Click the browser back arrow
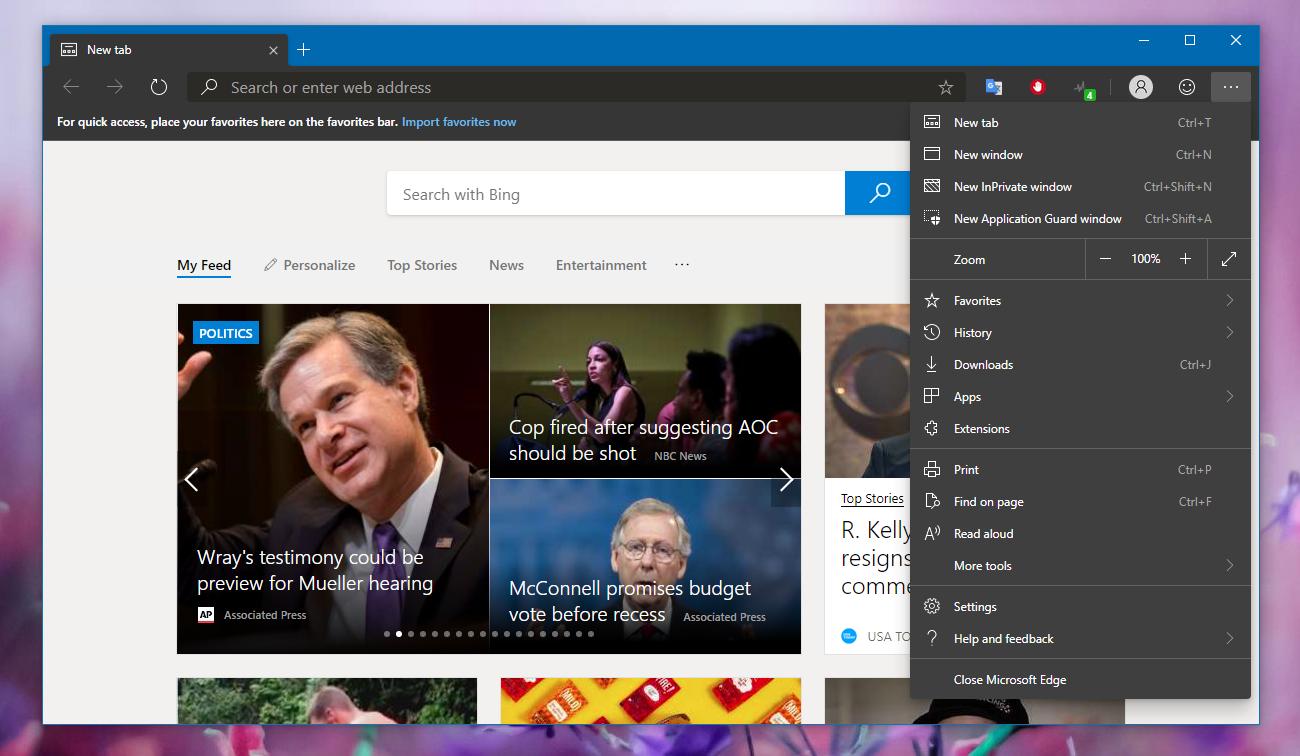The height and width of the screenshot is (756, 1300). coord(71,87)
